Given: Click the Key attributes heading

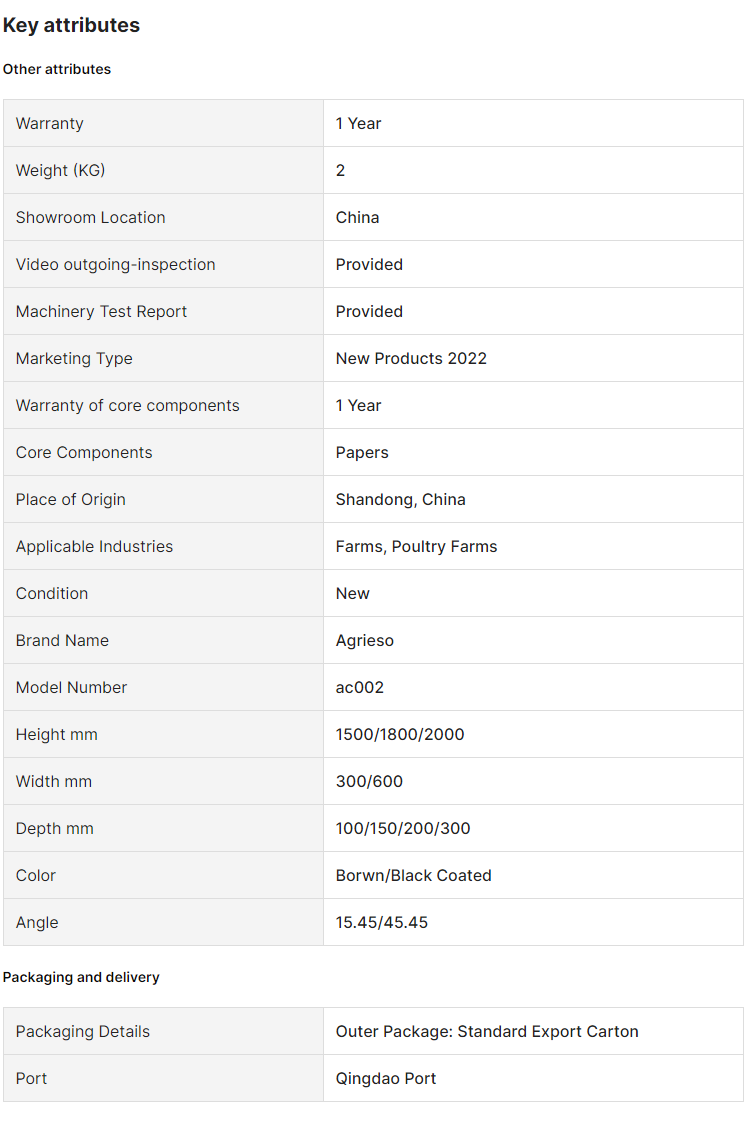Looking at the screenshot, I should pos(71,25).
